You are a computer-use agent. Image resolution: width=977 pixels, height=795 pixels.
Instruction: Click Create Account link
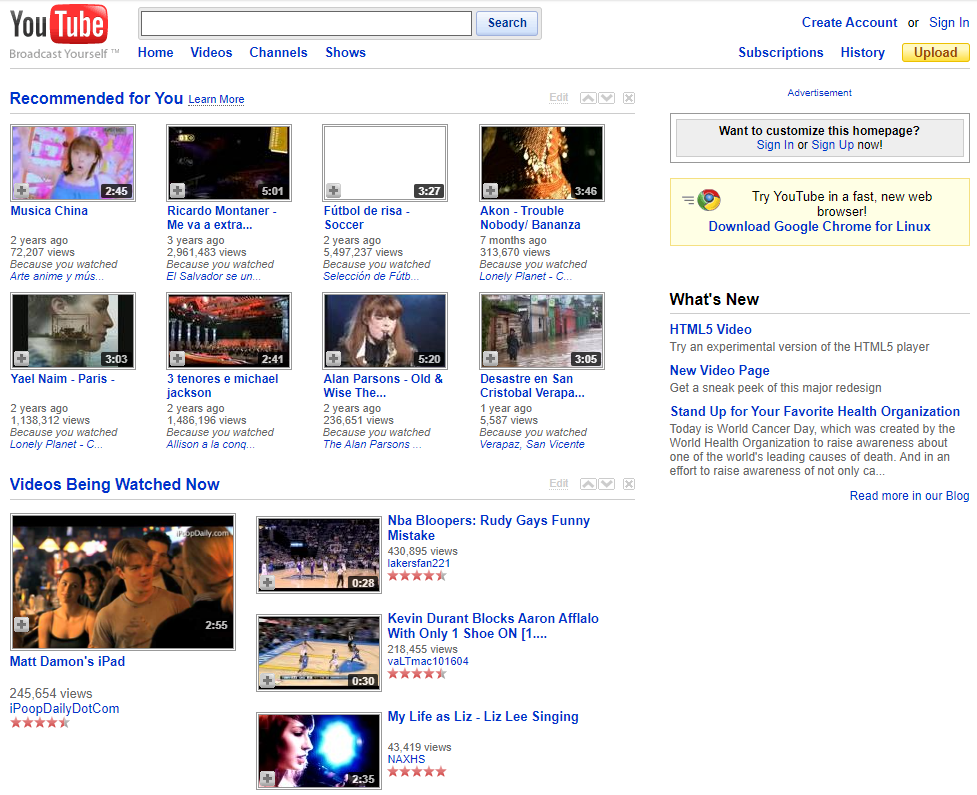click(849, 22)
